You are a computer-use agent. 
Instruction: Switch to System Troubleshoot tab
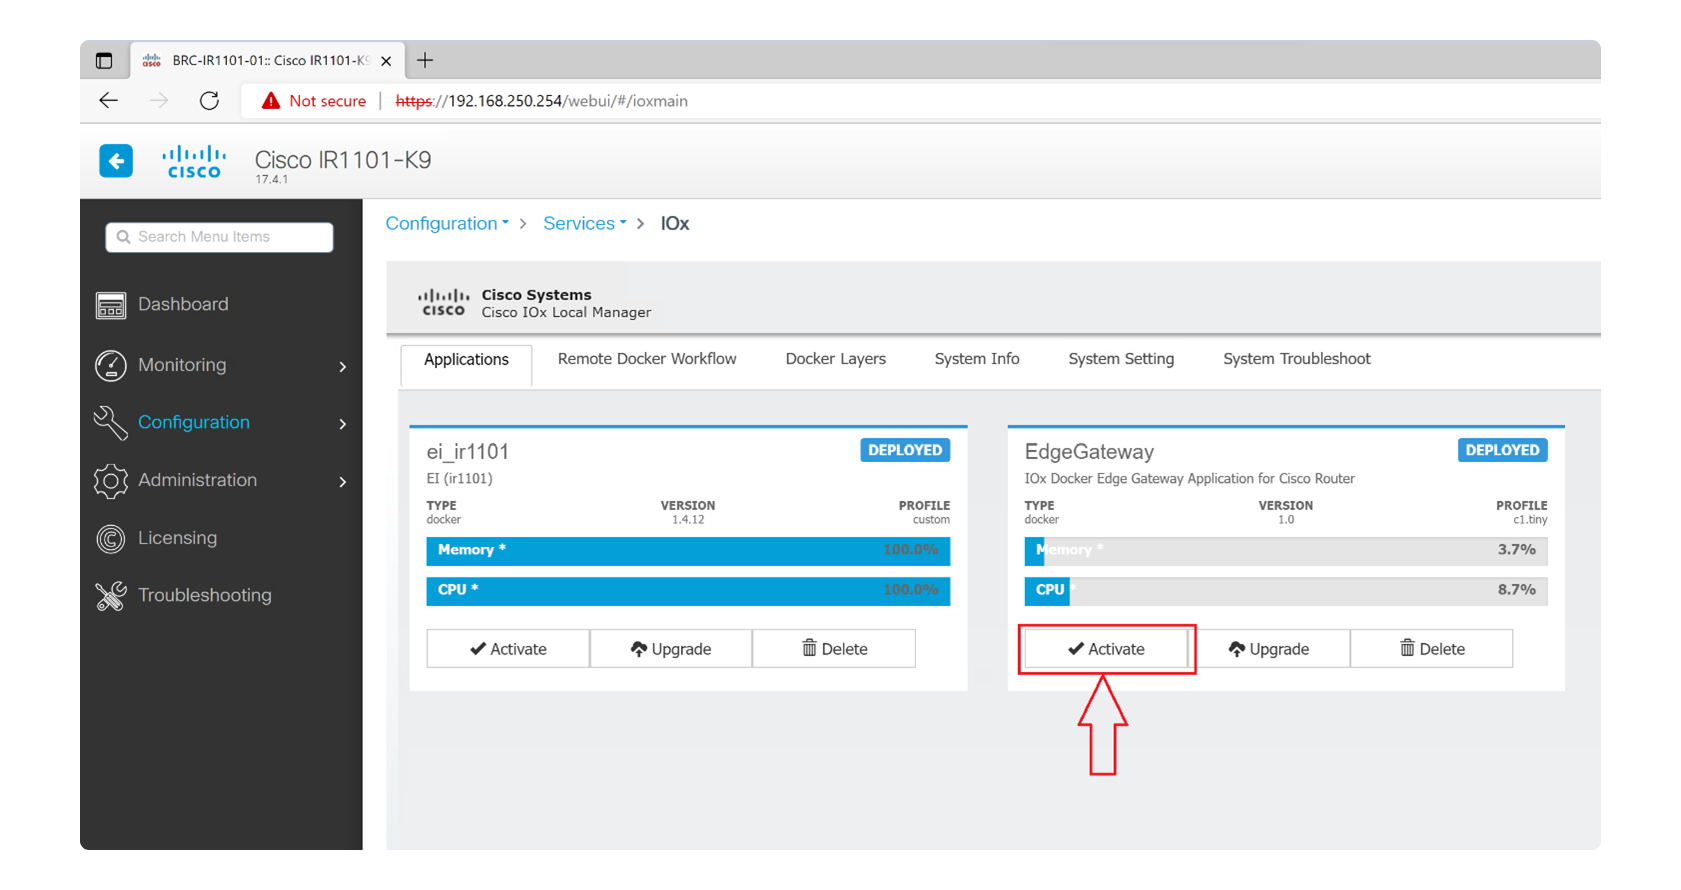pos(1296,359)
